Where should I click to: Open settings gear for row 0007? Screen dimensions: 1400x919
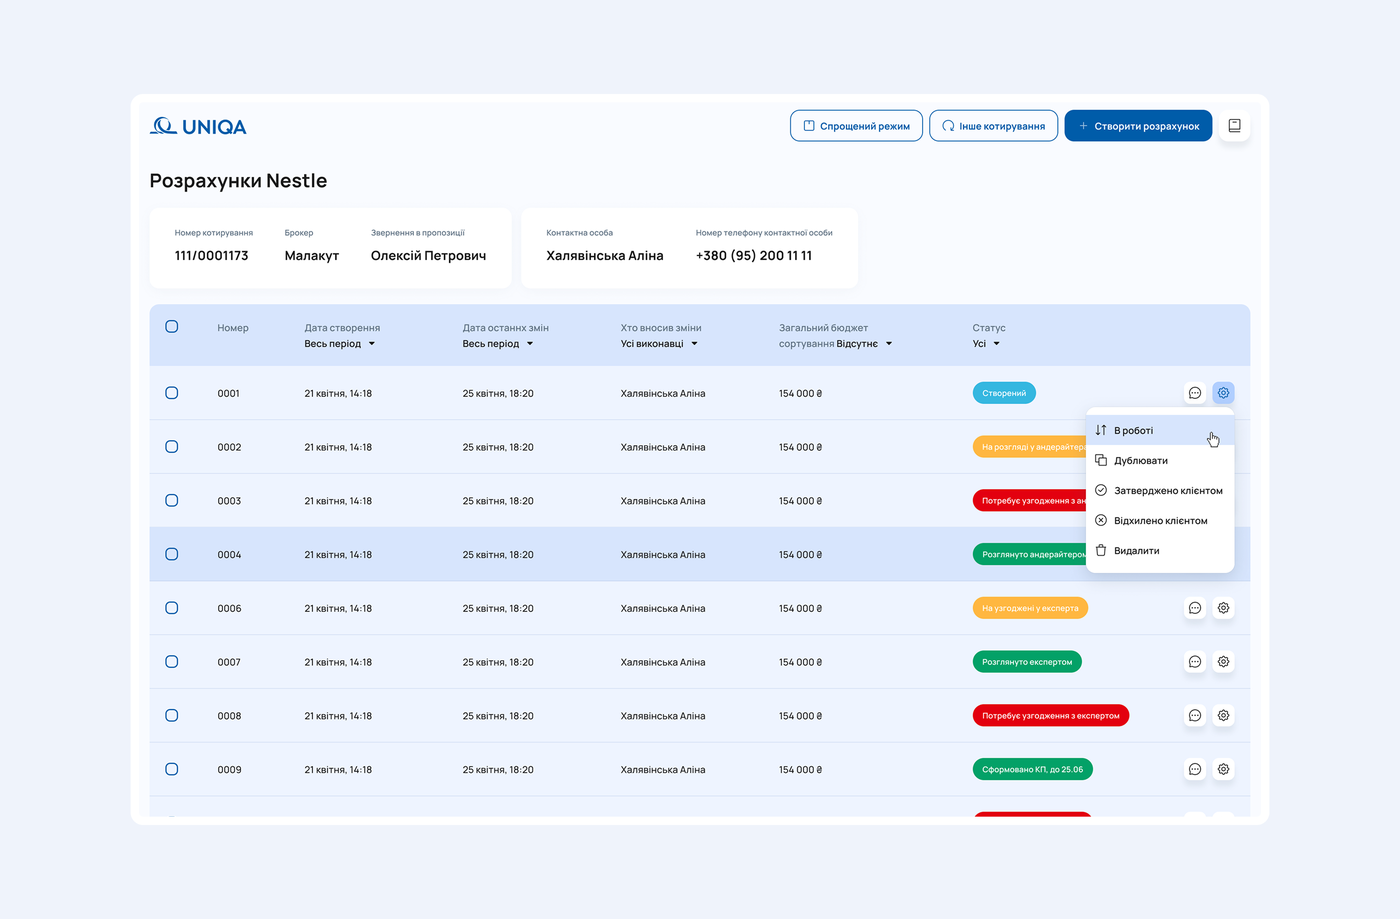pos(1223,662)
